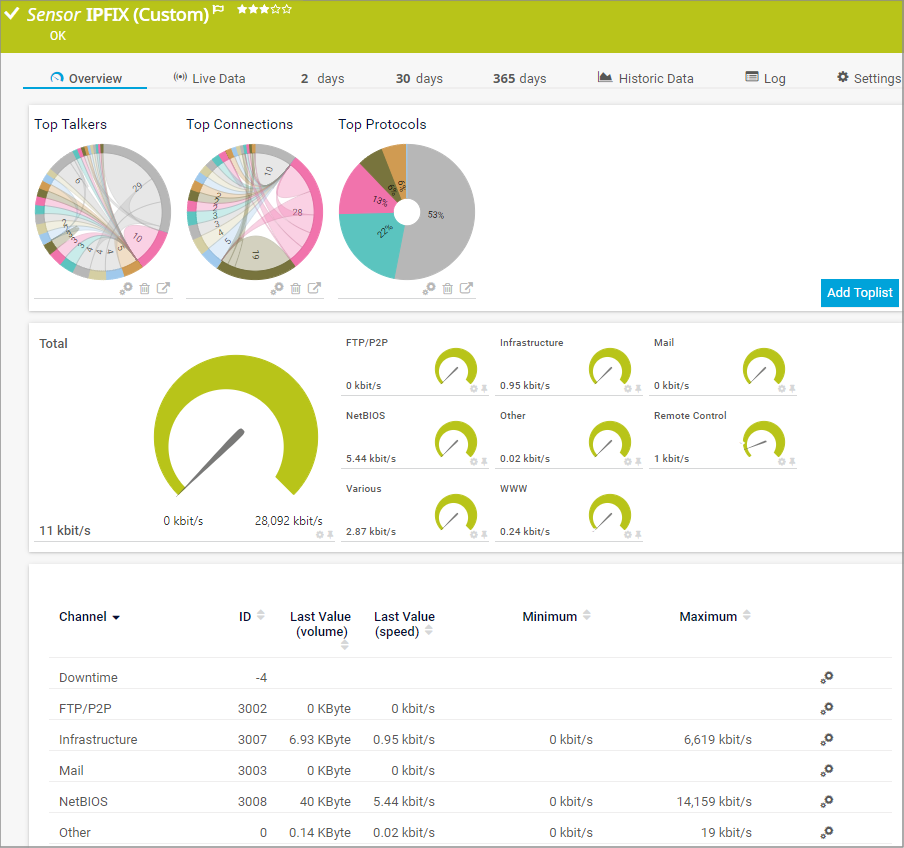
Task: Sort the table by Maximum column
Action: 747,616
